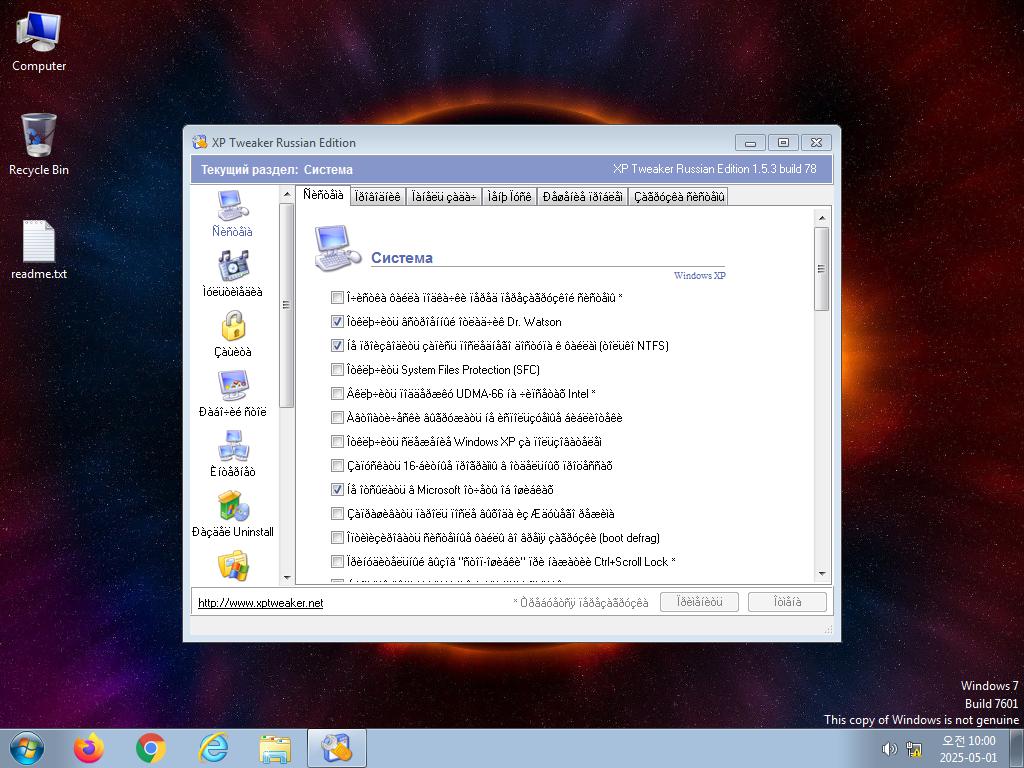Open the networked computers category in sidebar
Image resolution: width=1024 pixels, height=768 pixels.
(232, 453)
